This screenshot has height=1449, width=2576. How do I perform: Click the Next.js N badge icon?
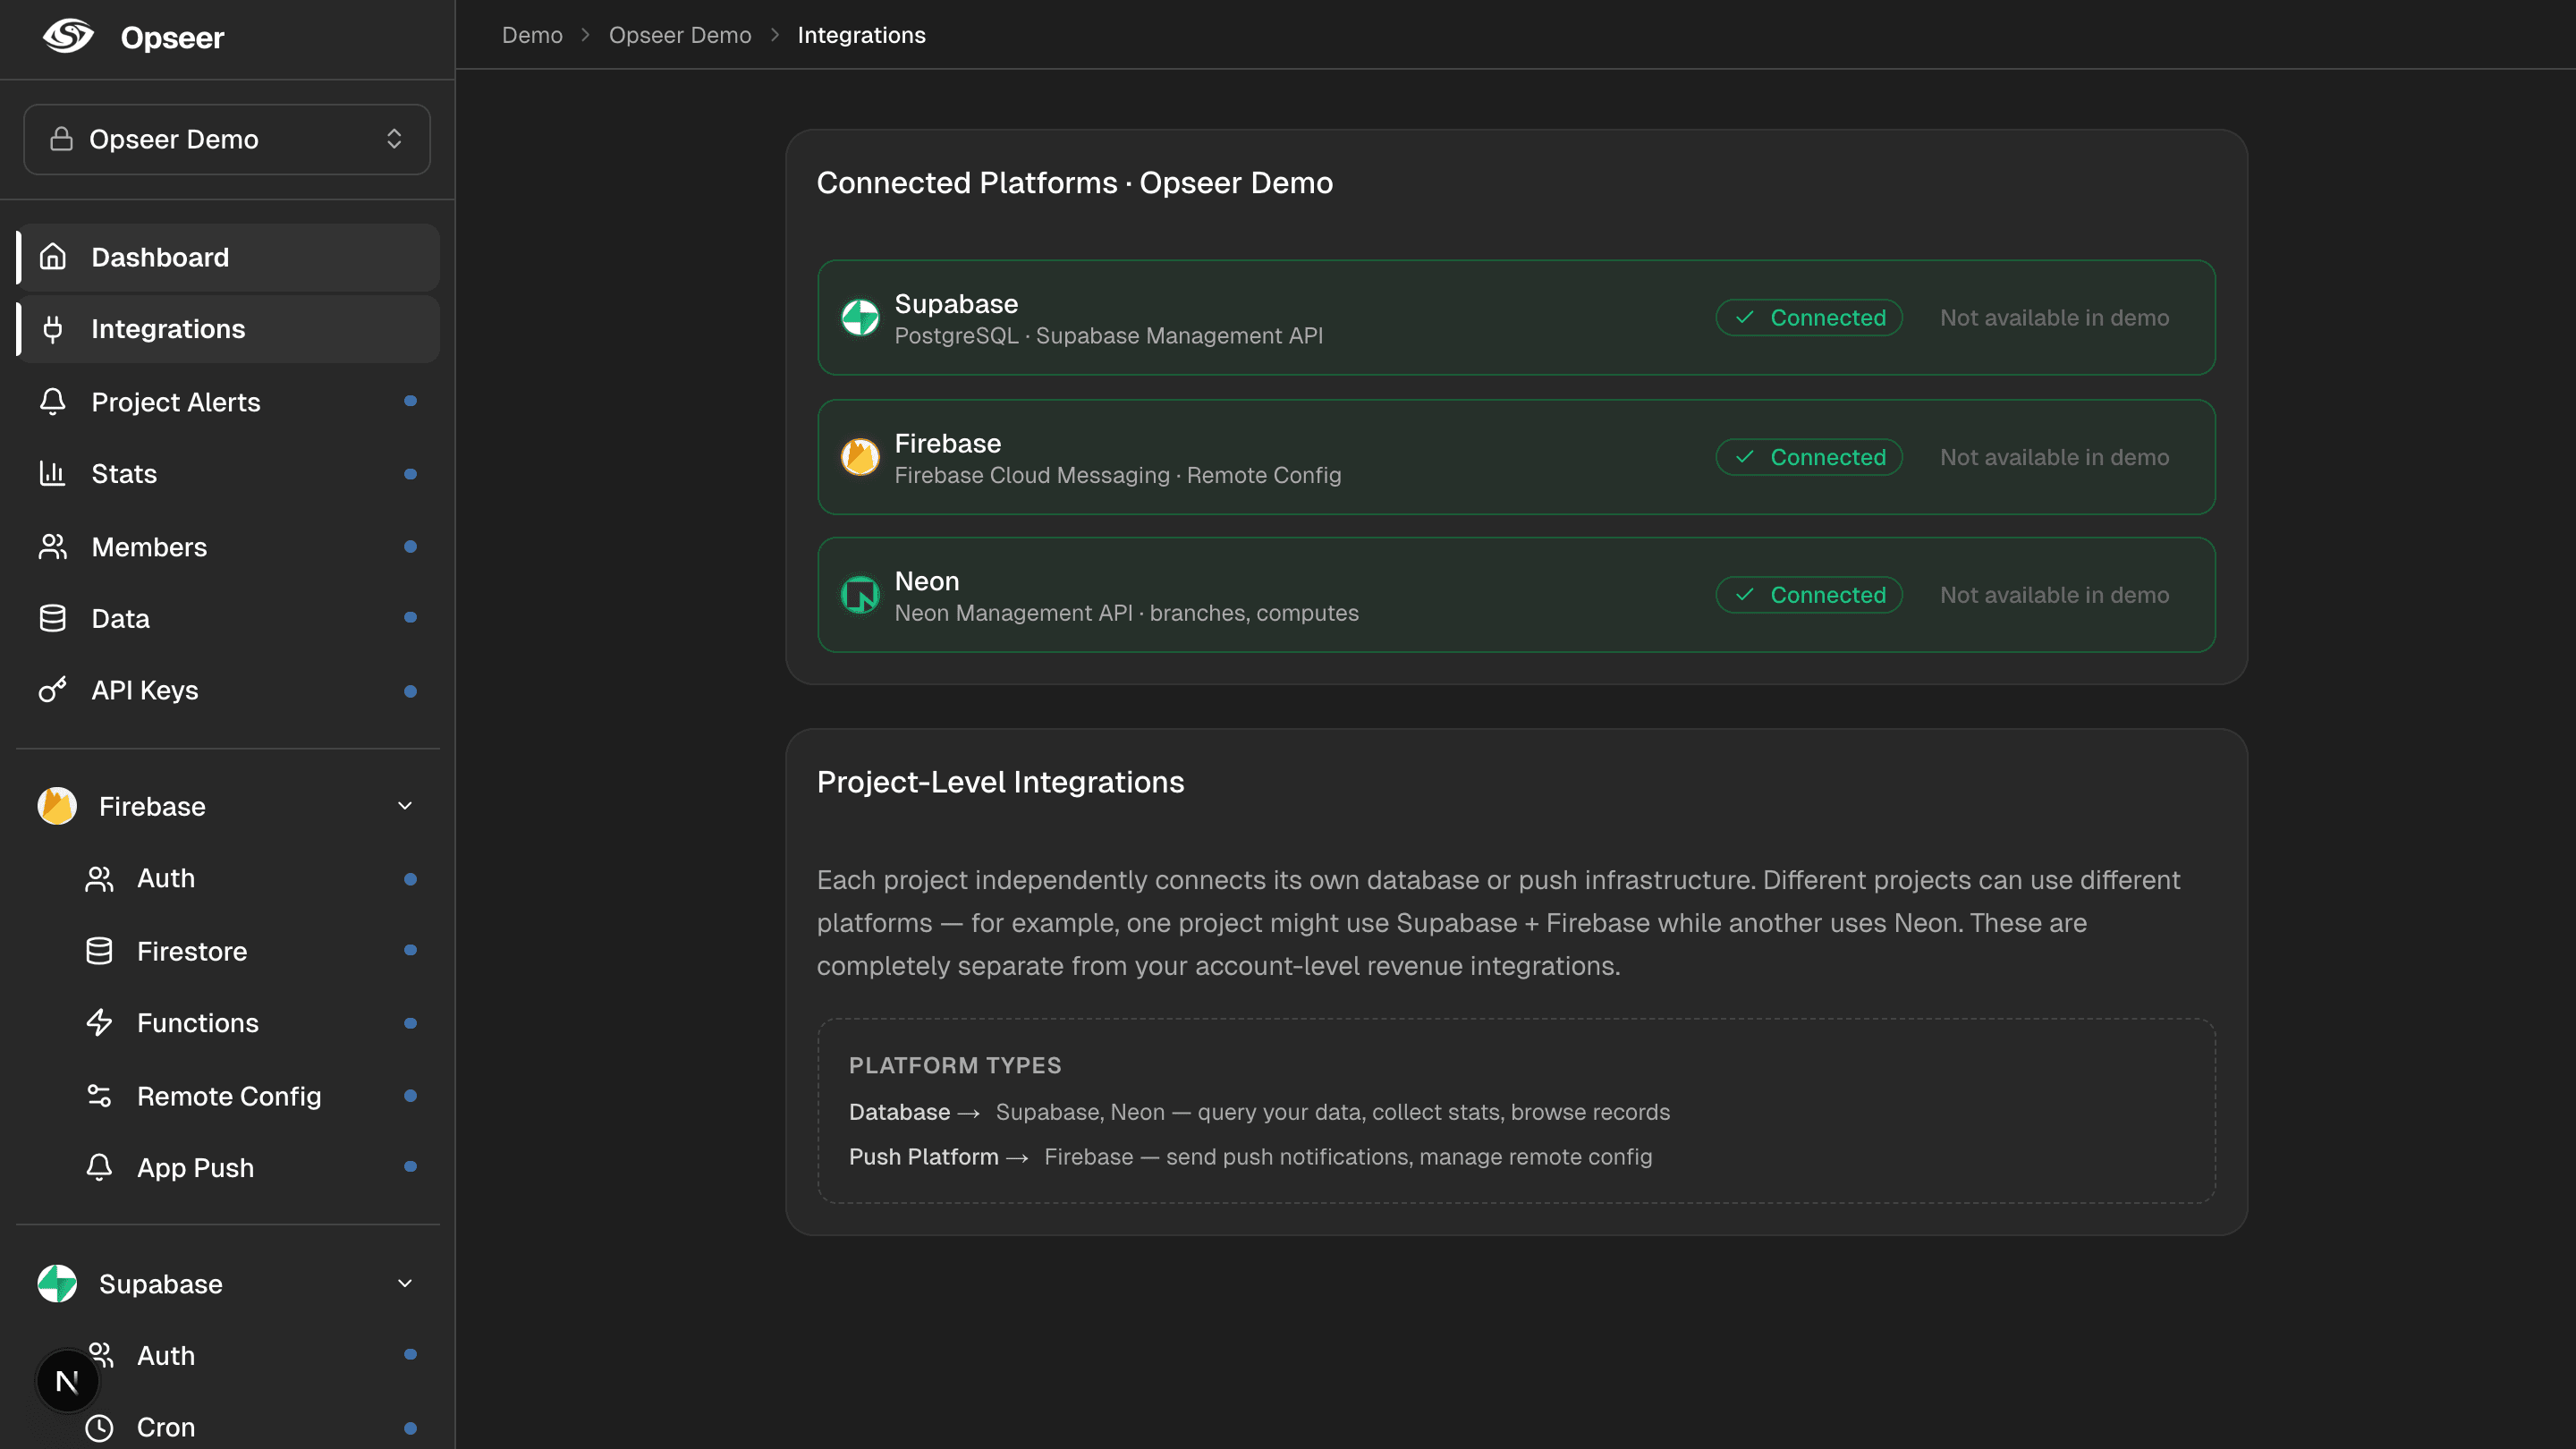coord(67,1382)
